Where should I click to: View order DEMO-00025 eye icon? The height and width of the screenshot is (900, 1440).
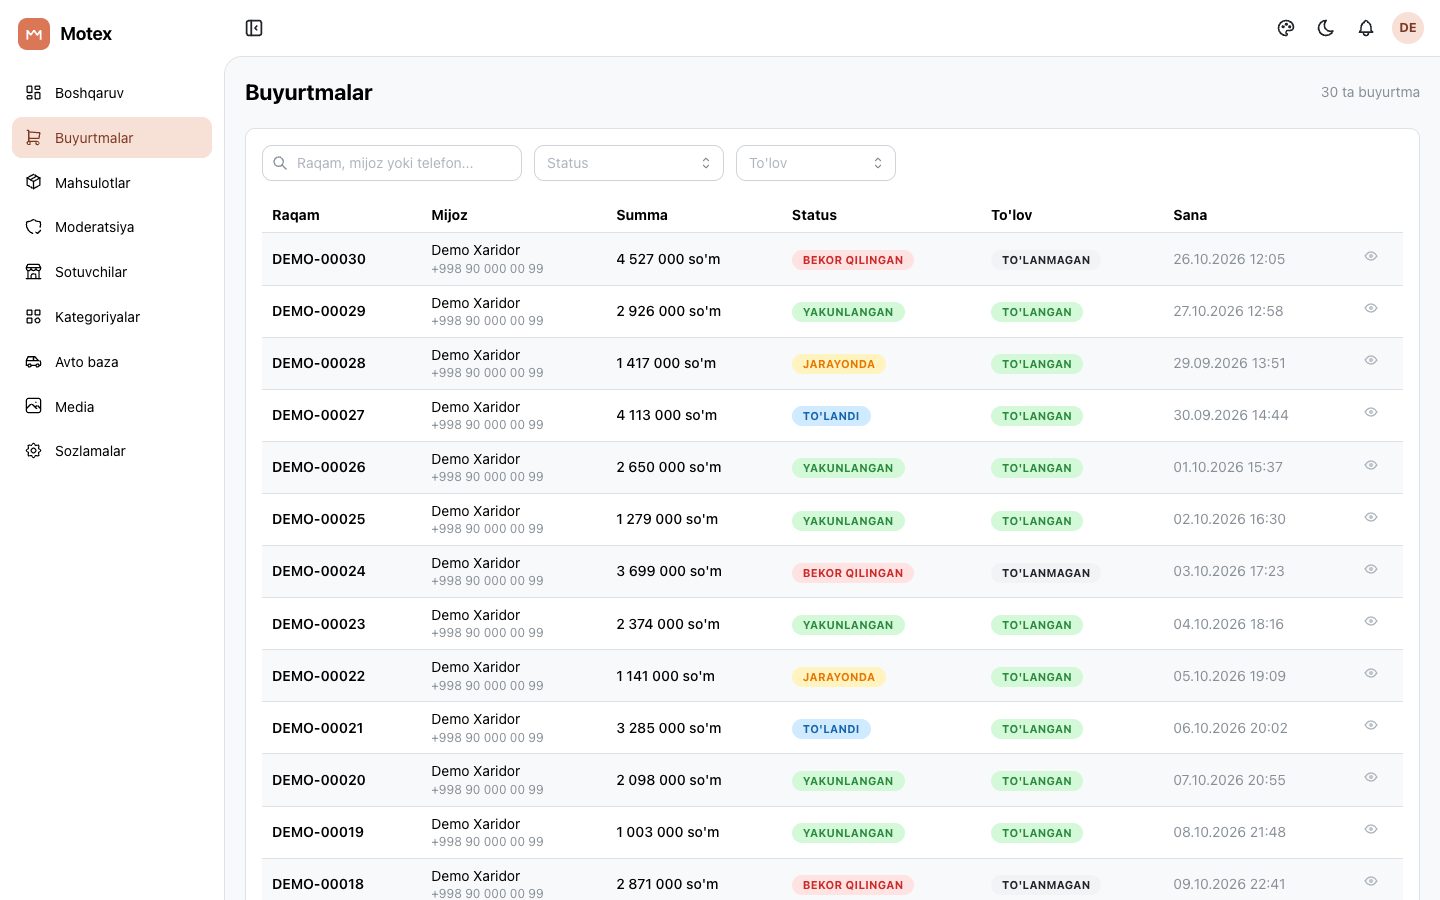click(1371, 518)
